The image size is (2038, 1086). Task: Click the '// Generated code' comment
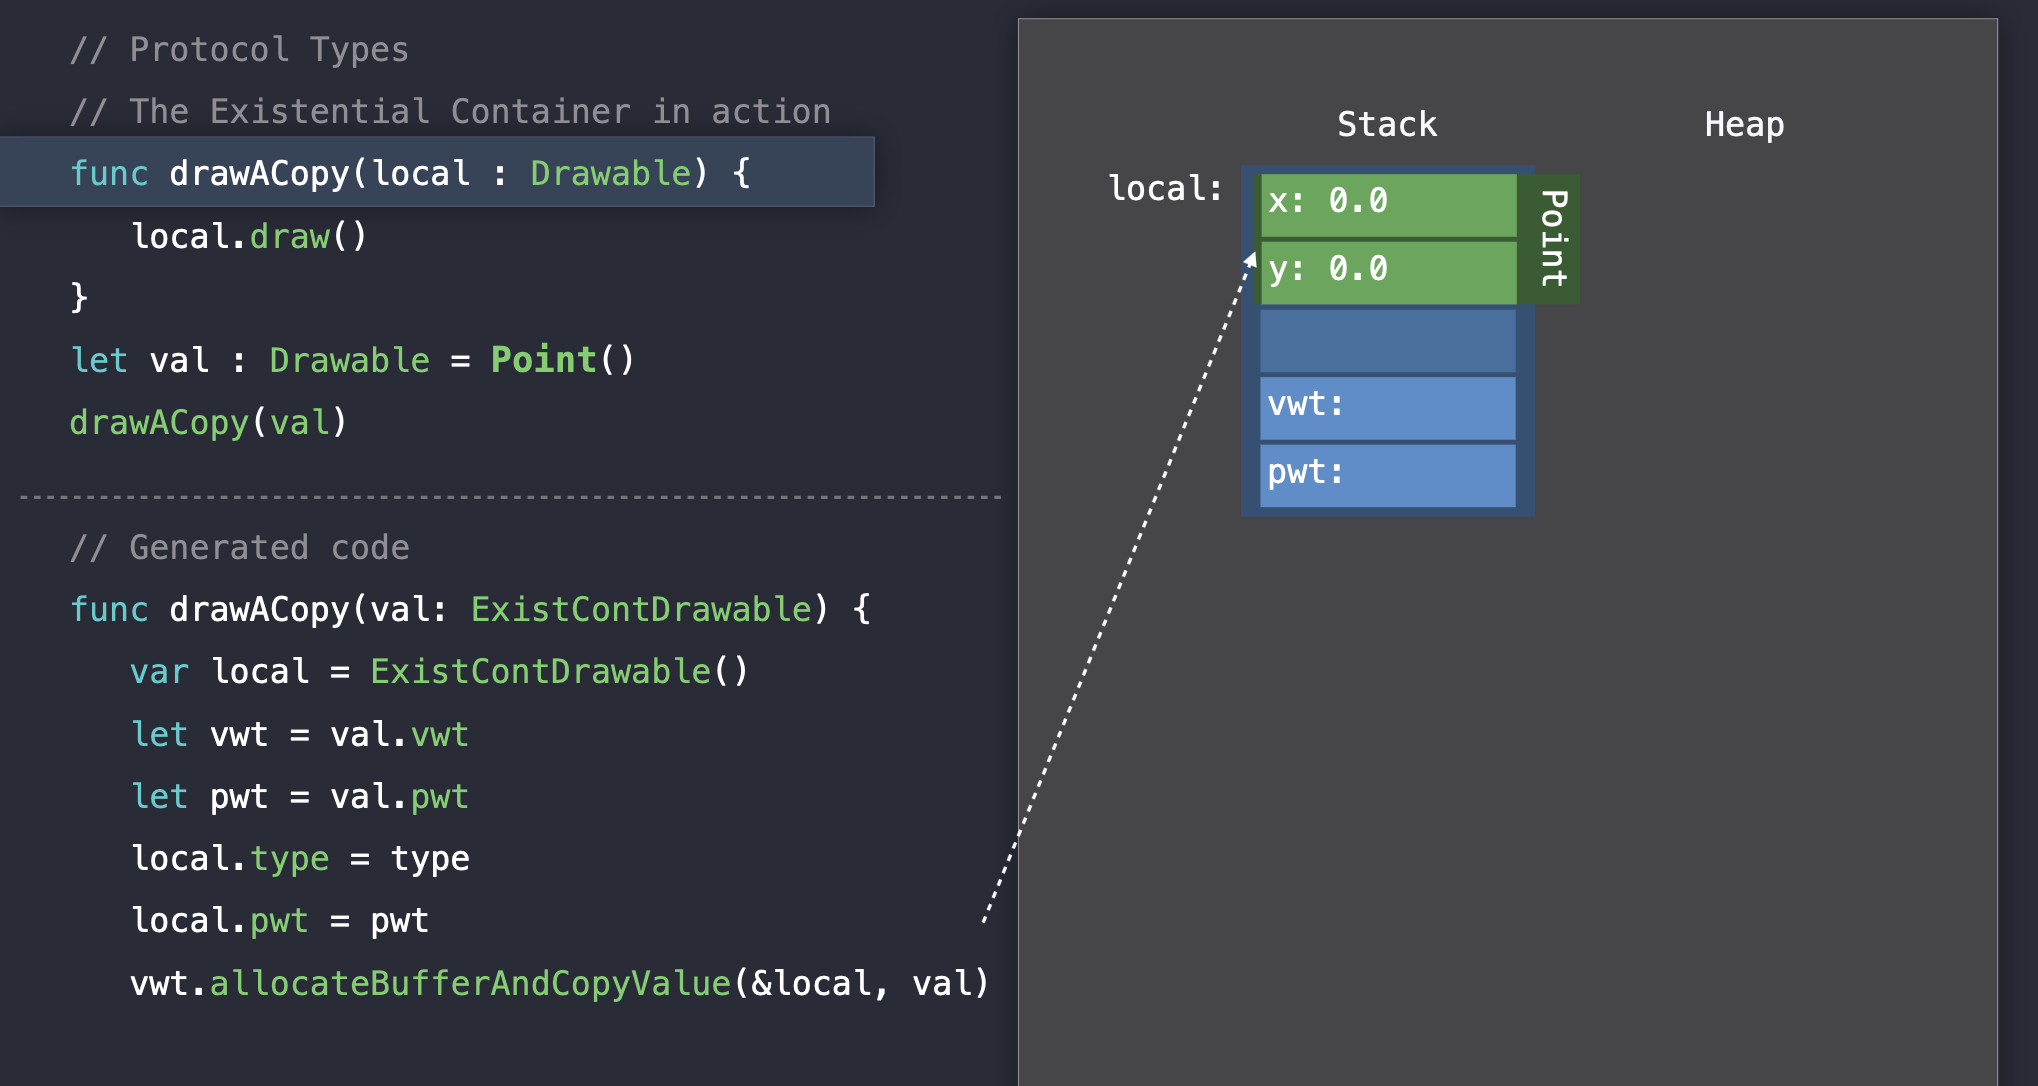tap(240, 547)
